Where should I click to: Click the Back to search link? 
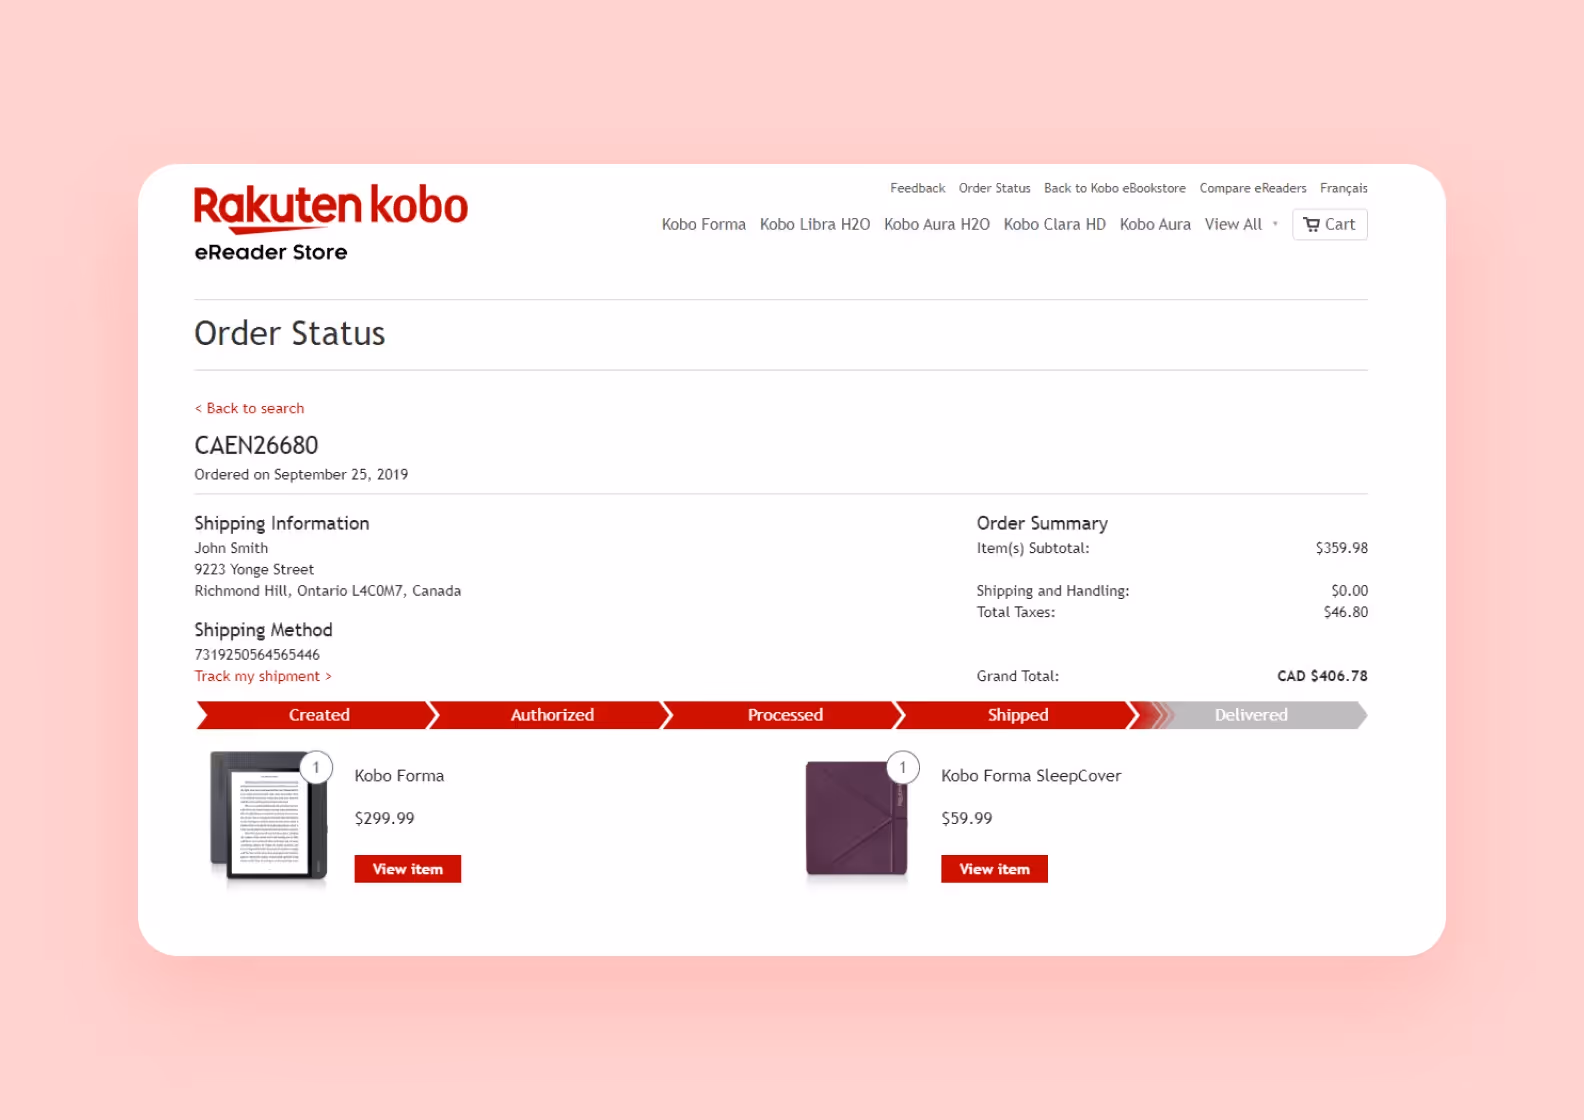249,408
